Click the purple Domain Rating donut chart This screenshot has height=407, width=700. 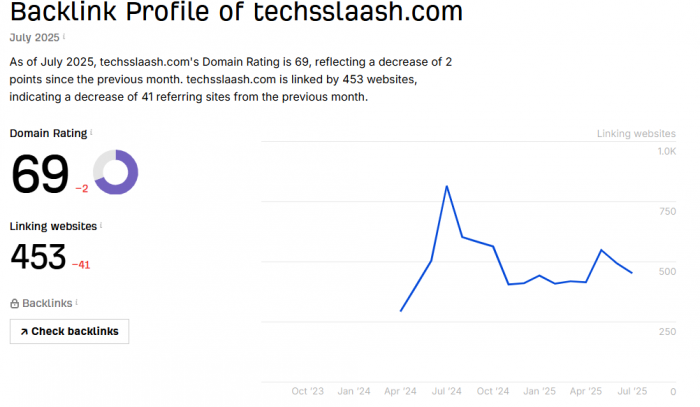pos(116,172)
